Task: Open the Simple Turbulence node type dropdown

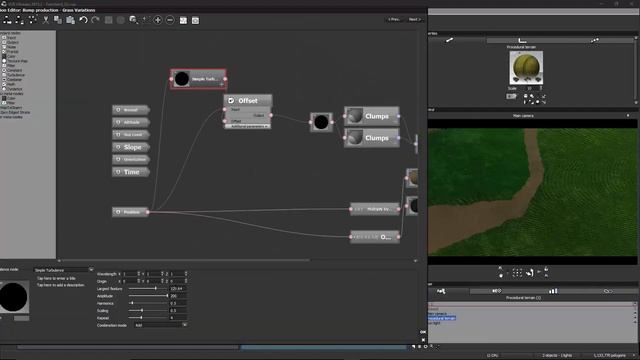Action: [x=64, y=270]
